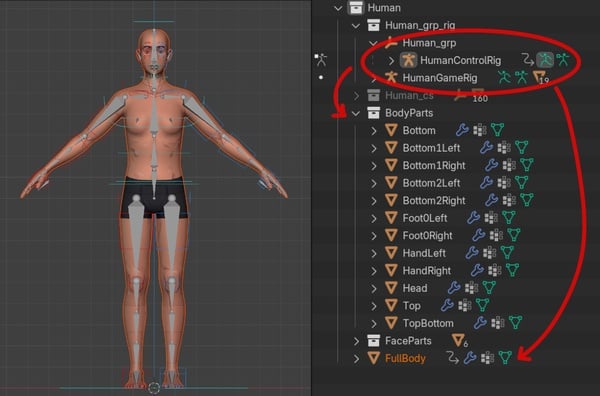Viewport: 600px width, 396px height.
Task: Click the Head mesh object icon
Action: pyautogui.click(x=391, y=288)
